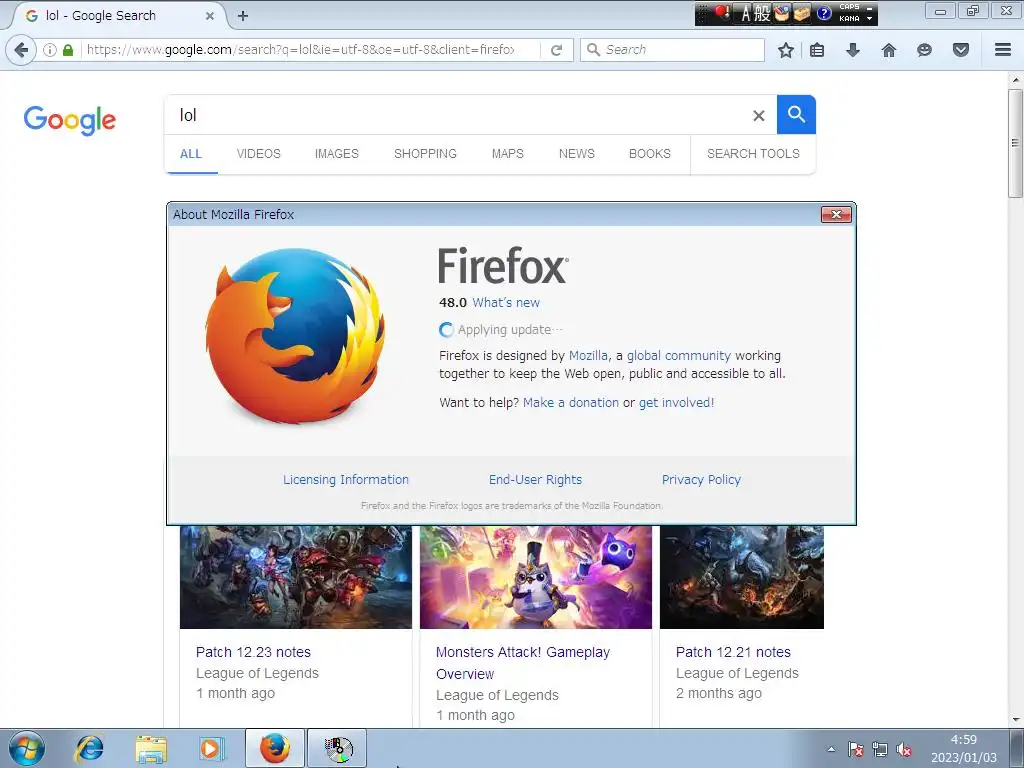The image size is (1024, 768).
Task: Open the Firefox hamburger menu
Action: click(1003, 50)
